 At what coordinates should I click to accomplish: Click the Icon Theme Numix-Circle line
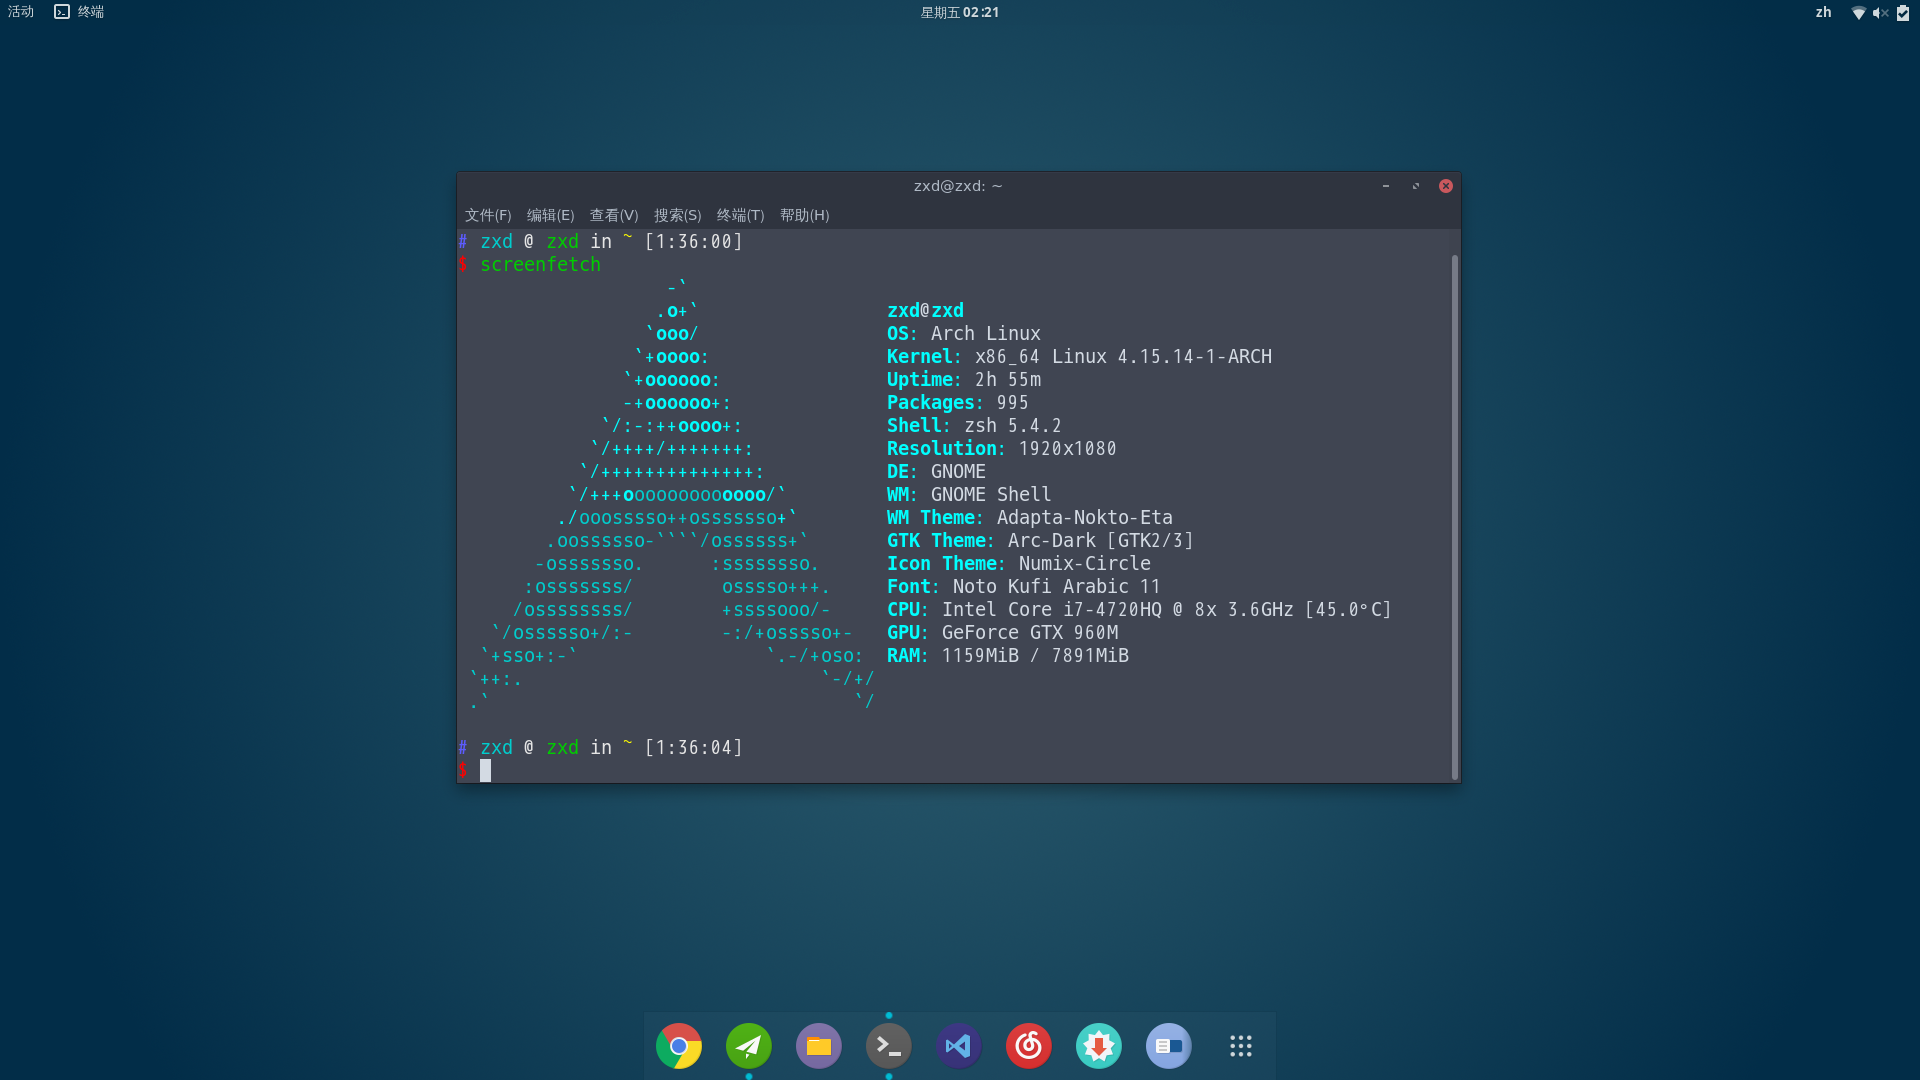(x=1019, y=564)
